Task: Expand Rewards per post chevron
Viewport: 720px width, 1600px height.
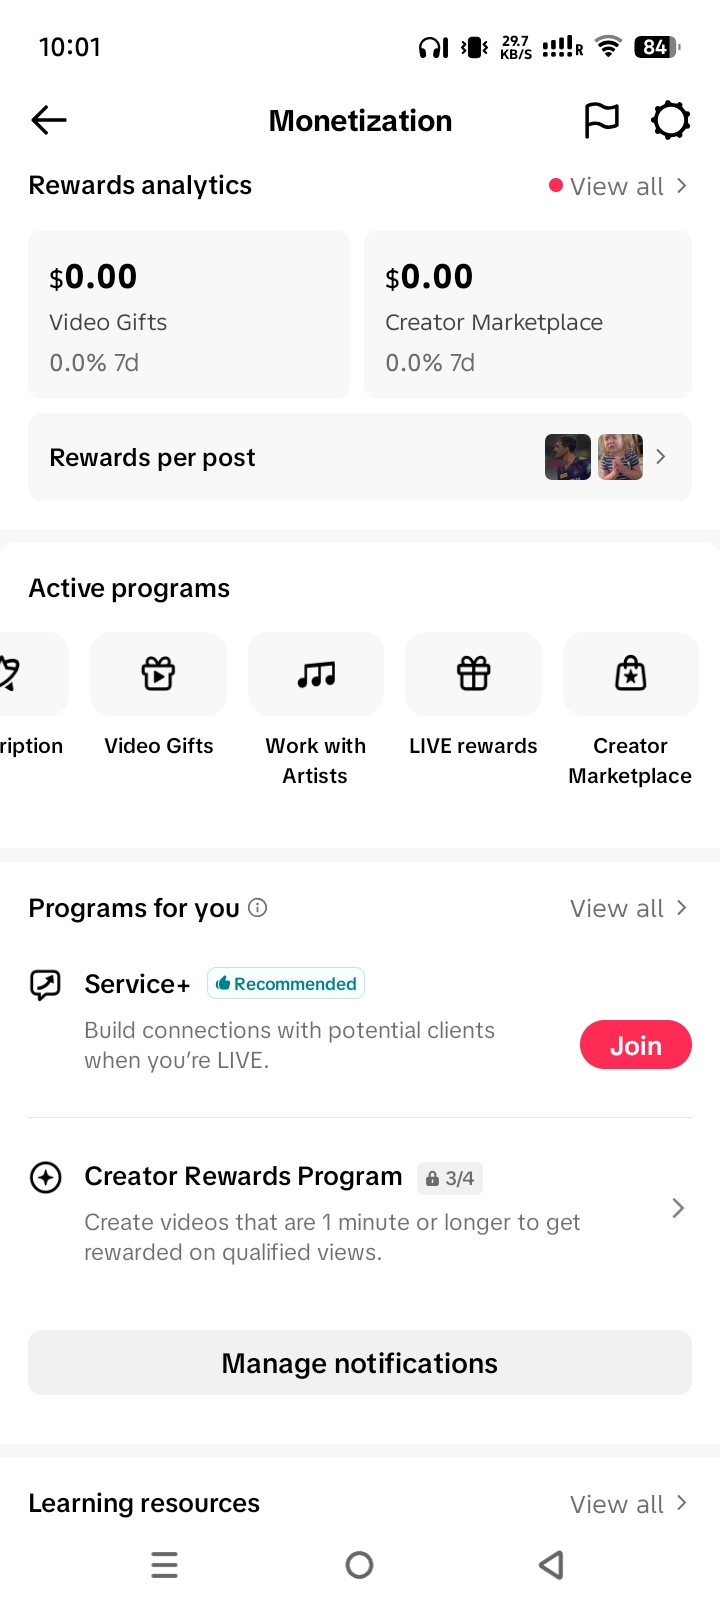Action: [661, 457]
